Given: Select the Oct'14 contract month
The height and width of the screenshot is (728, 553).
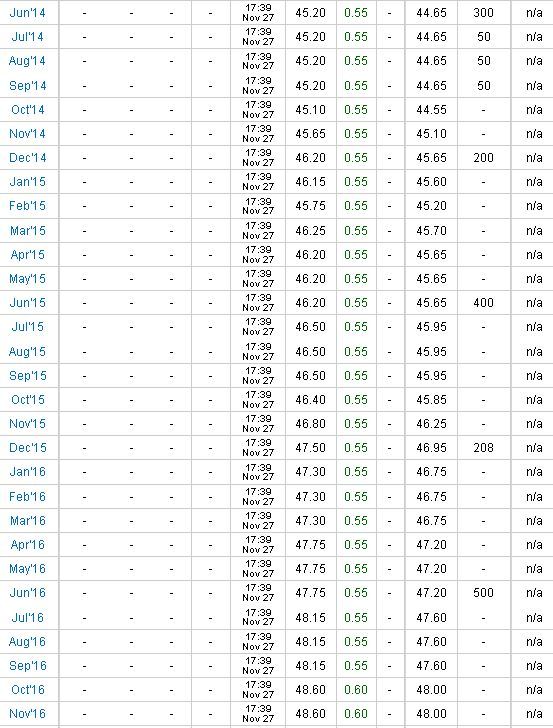Looking at the screenshot, I should tap(28, 110).
